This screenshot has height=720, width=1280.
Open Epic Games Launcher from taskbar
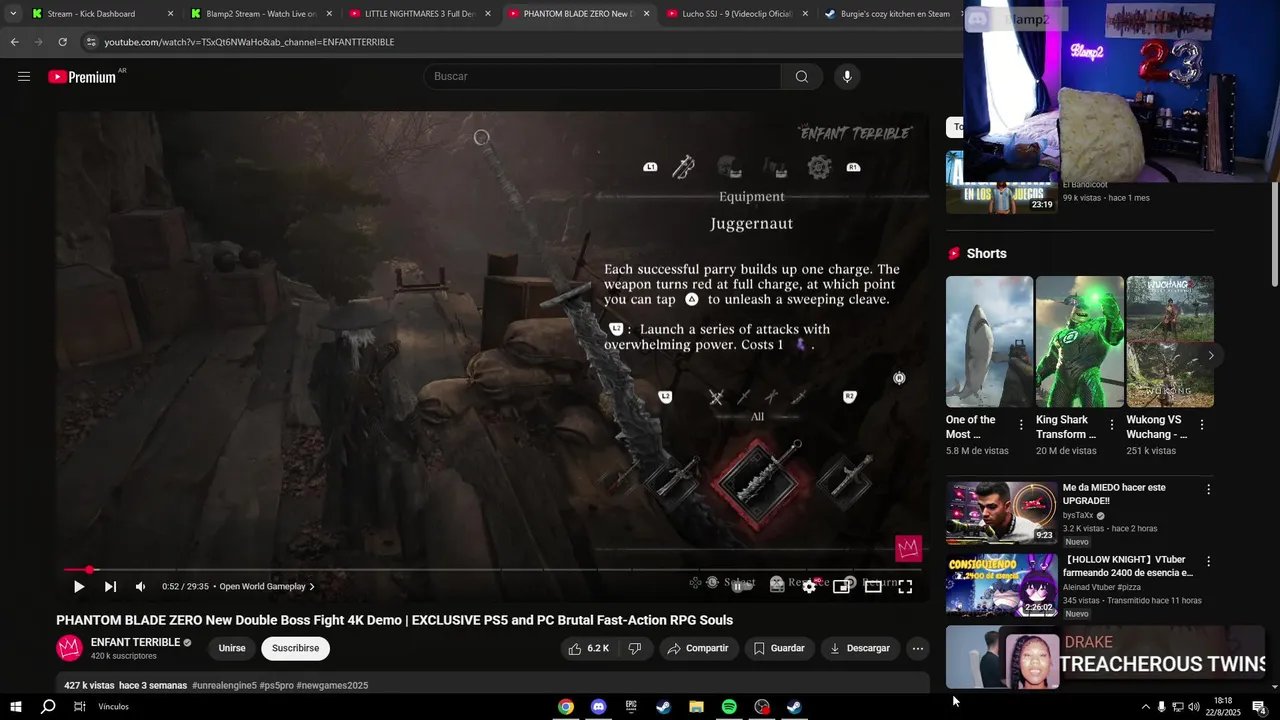click(631, 707)
